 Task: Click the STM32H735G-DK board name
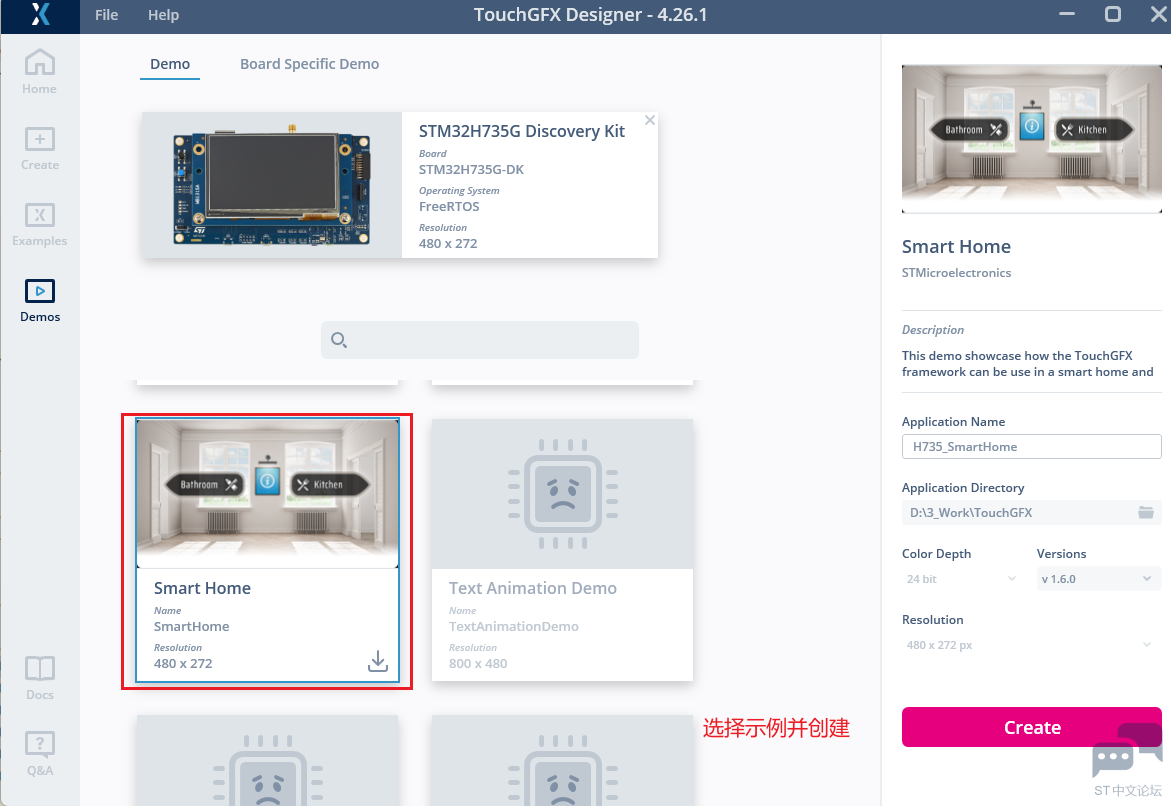[471, 170]
